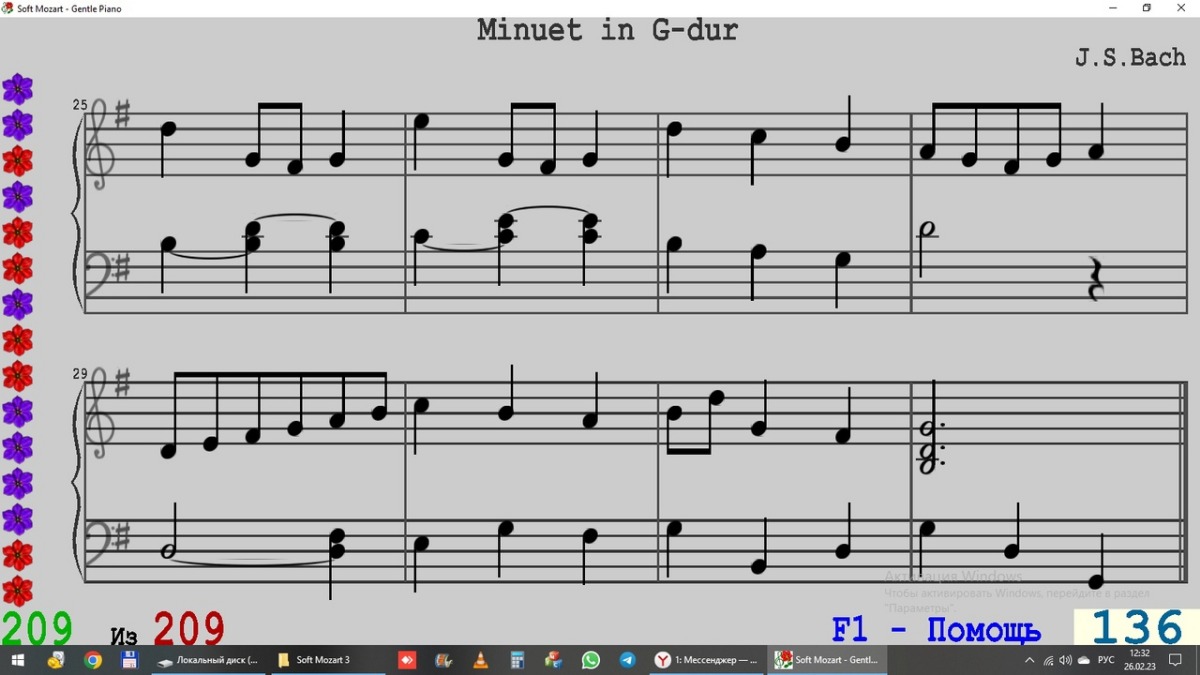
Task: Click measure number 25
Action: point(80,104)
